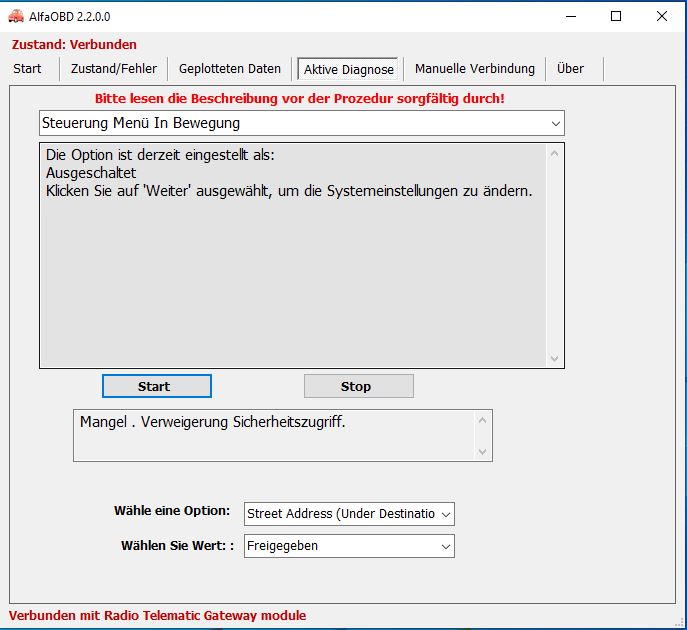Go to the Geplotteten Daten tab
This screenshot has height=630, width=687.
[230, 69]
